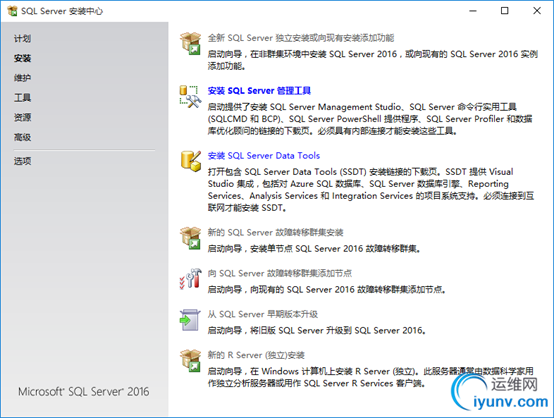Click 向 SQL Server 故障转移群集添加节点 link

coord(280,273)
